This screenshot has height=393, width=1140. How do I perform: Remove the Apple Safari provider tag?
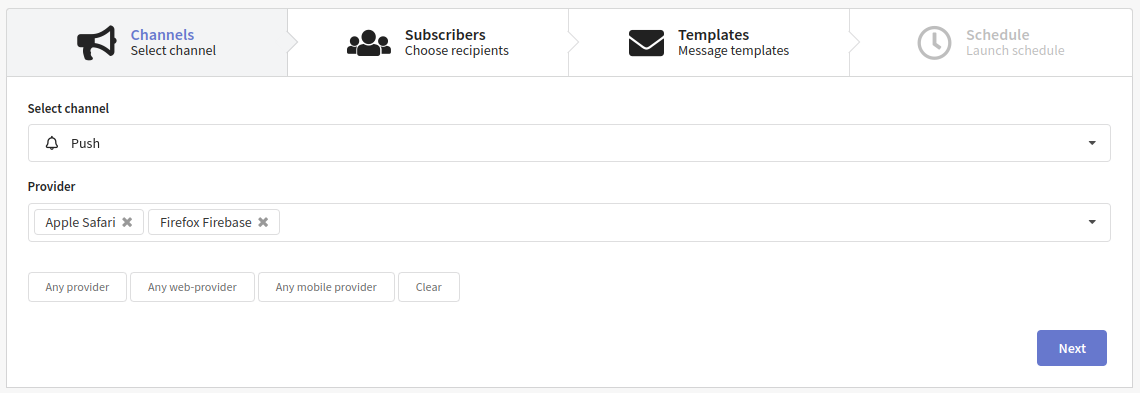click(127, 222)
